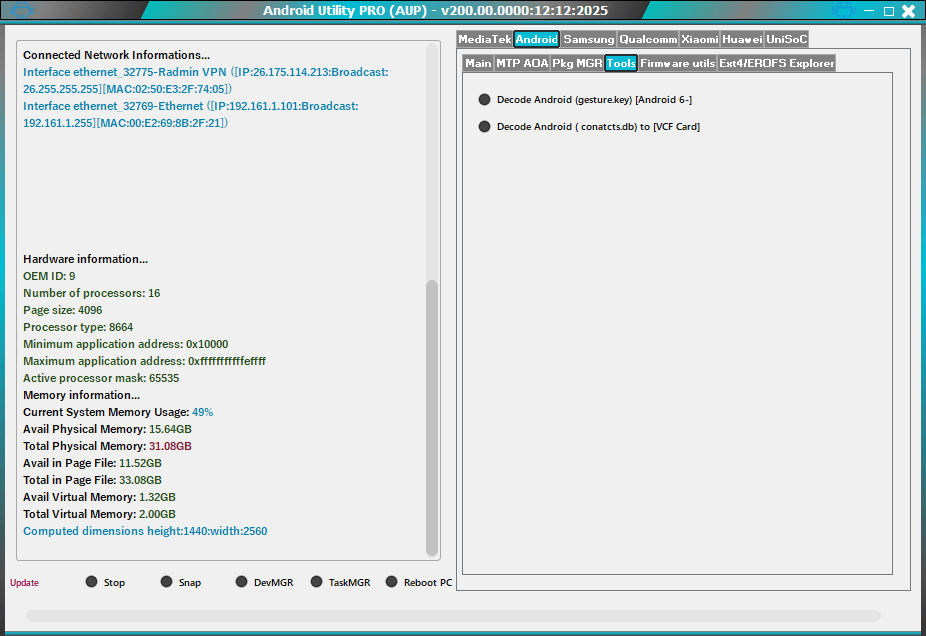Click 'Processor type: 8664' line
The width and height of the screenshot is (926, 636).
point(78,327)
